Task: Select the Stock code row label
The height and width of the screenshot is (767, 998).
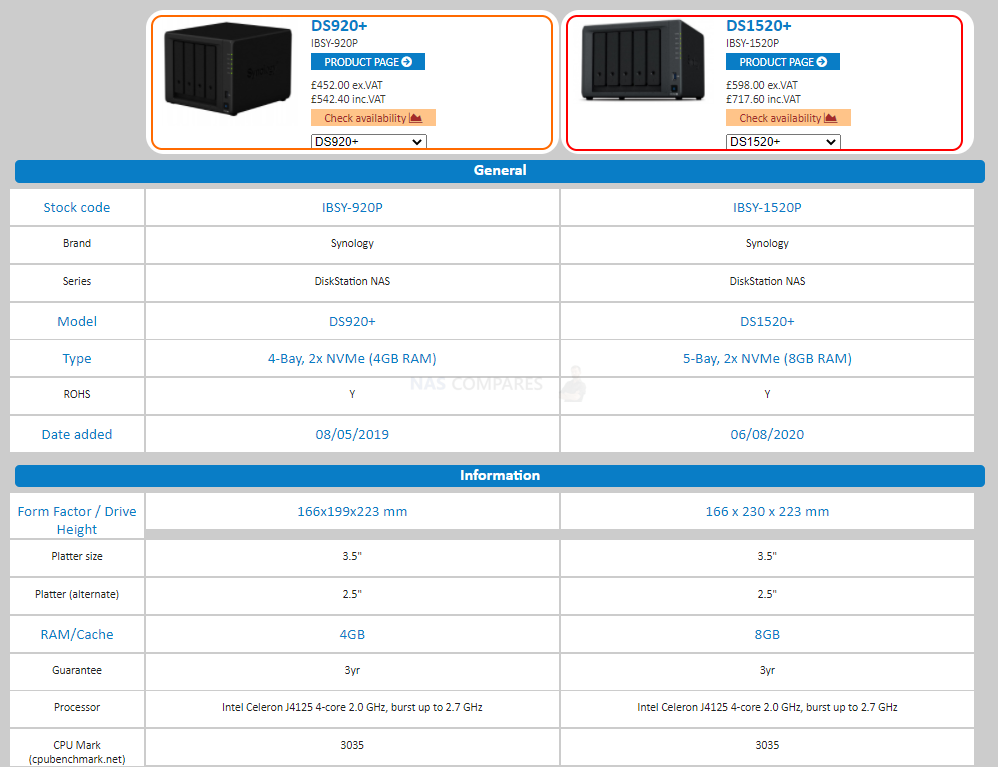Action: (77, 208)
